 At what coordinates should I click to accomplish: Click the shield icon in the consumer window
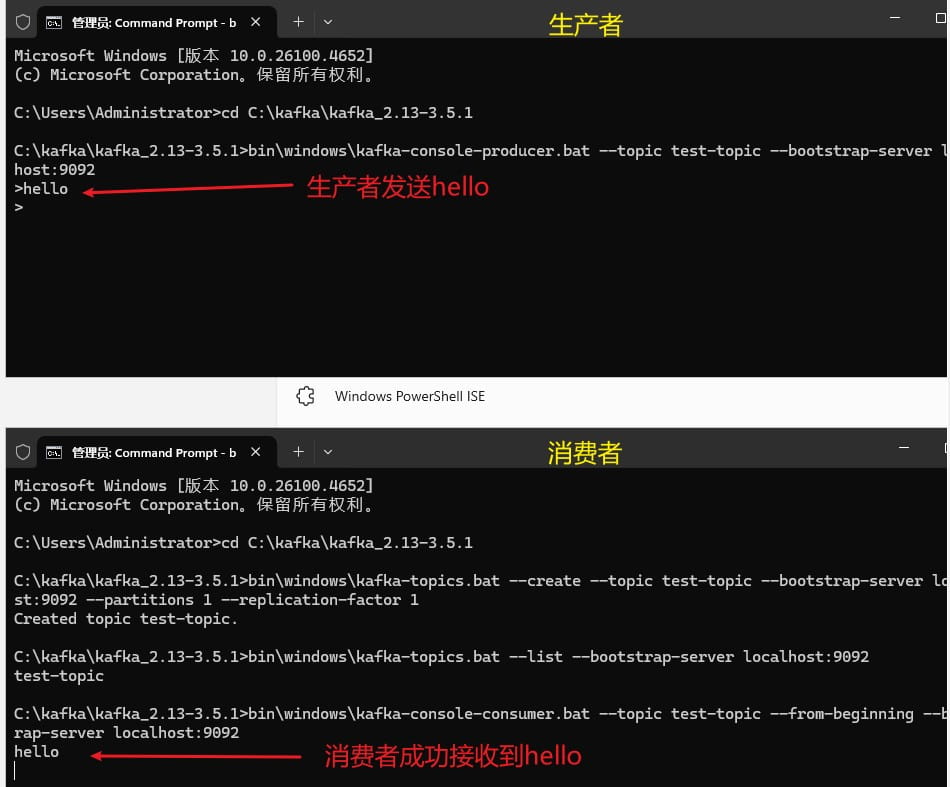click(x=23, y=452)
